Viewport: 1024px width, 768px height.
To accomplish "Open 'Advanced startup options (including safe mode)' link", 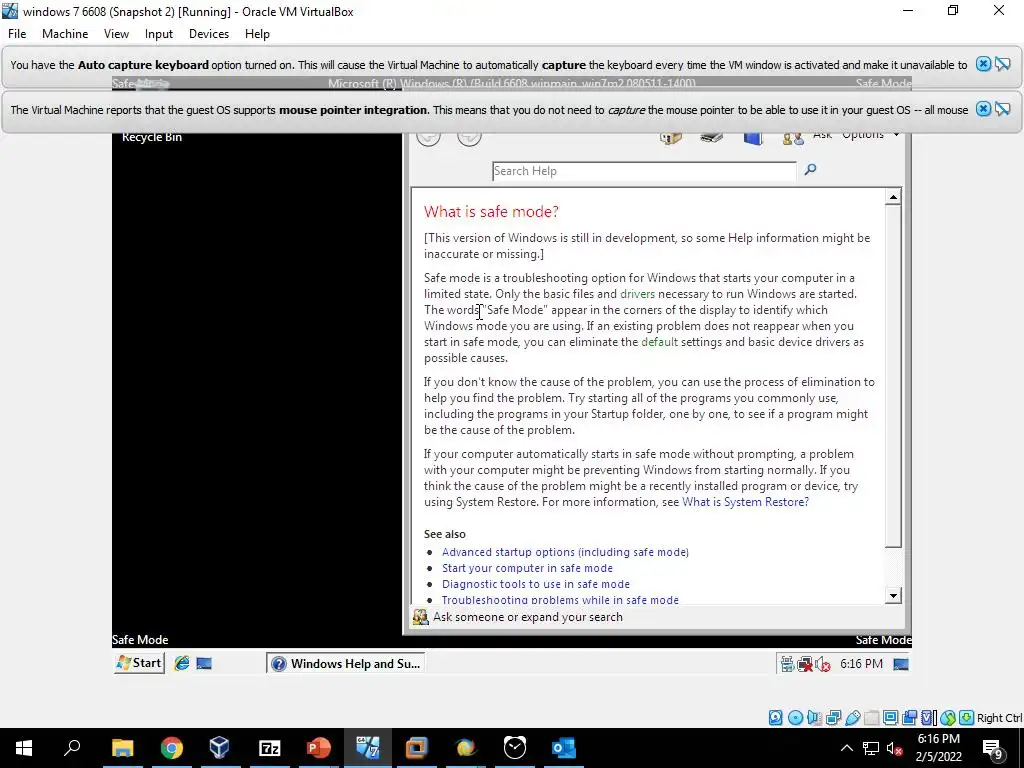I will 565,552.
